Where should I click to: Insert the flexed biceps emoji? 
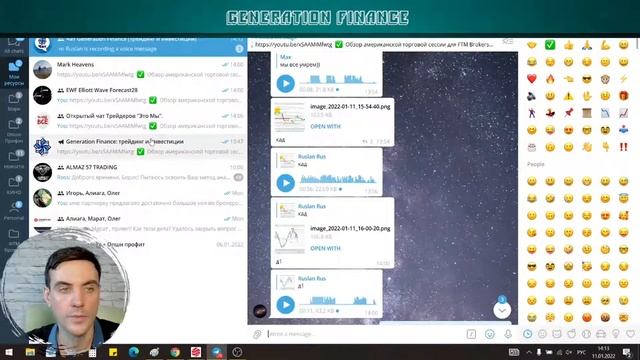pyautogui.click(x=605, y=45)
